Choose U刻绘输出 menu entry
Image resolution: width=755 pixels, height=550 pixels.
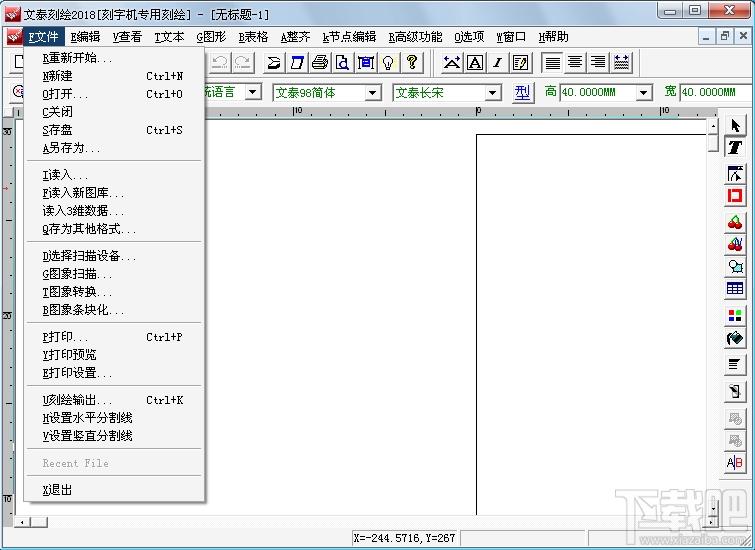pos(115,400)
